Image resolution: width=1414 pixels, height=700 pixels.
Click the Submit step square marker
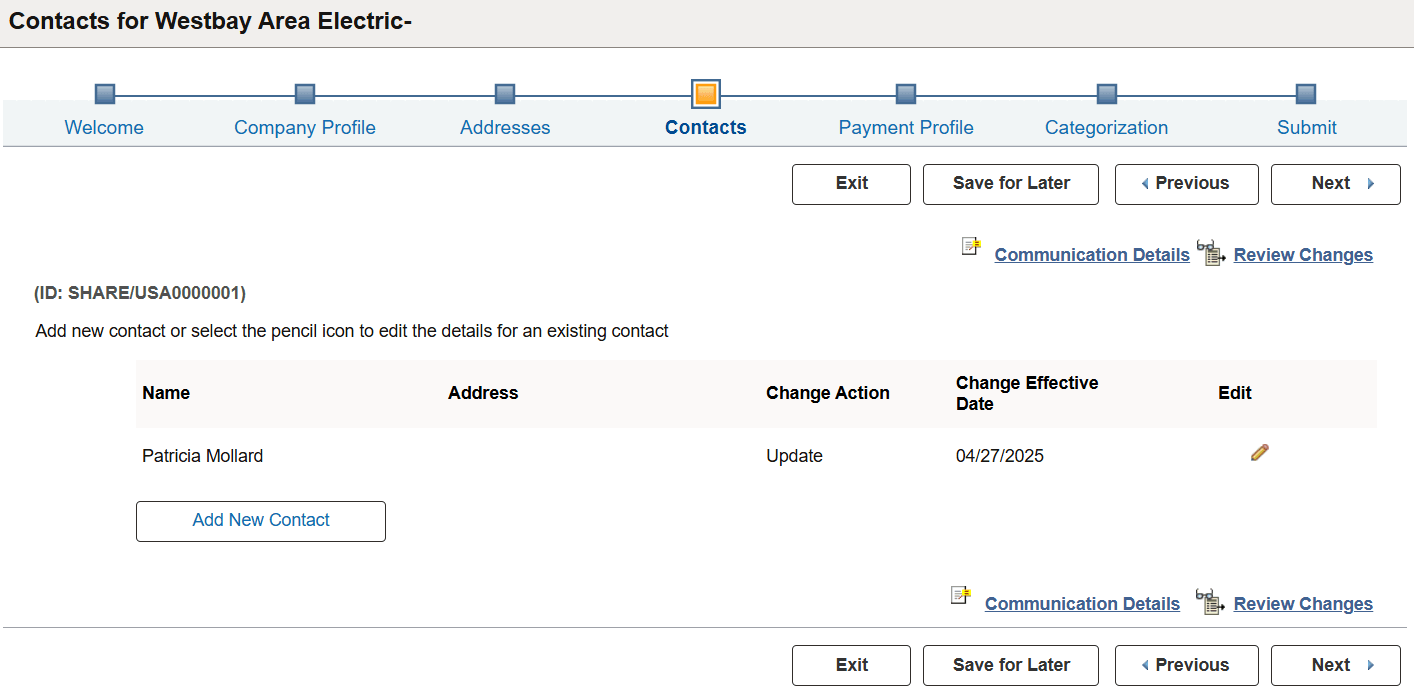coord(1306,92)
